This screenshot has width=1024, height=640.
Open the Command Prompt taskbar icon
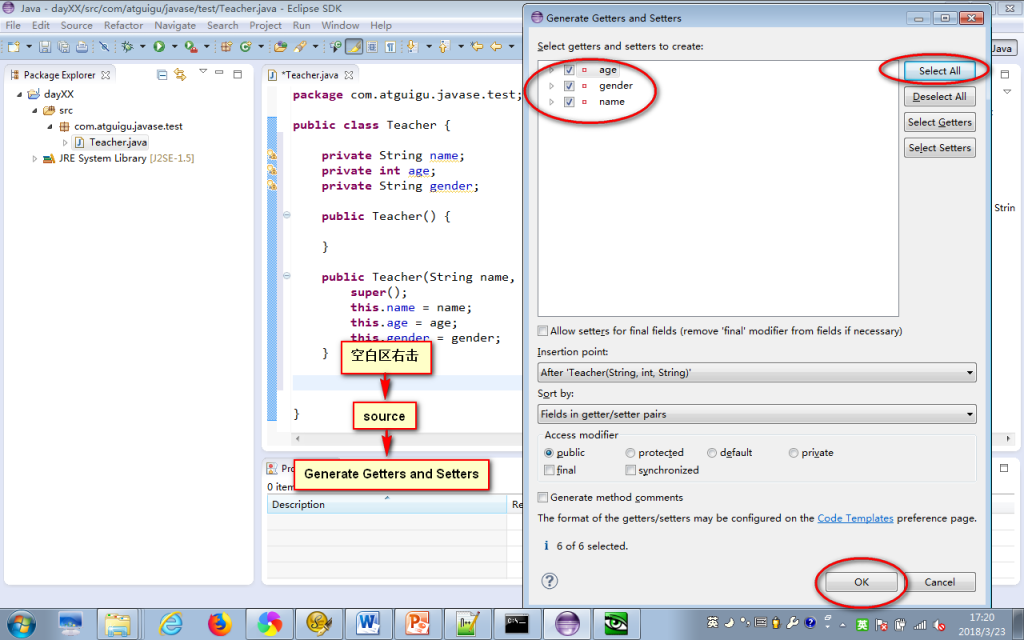tap(517, 624)
